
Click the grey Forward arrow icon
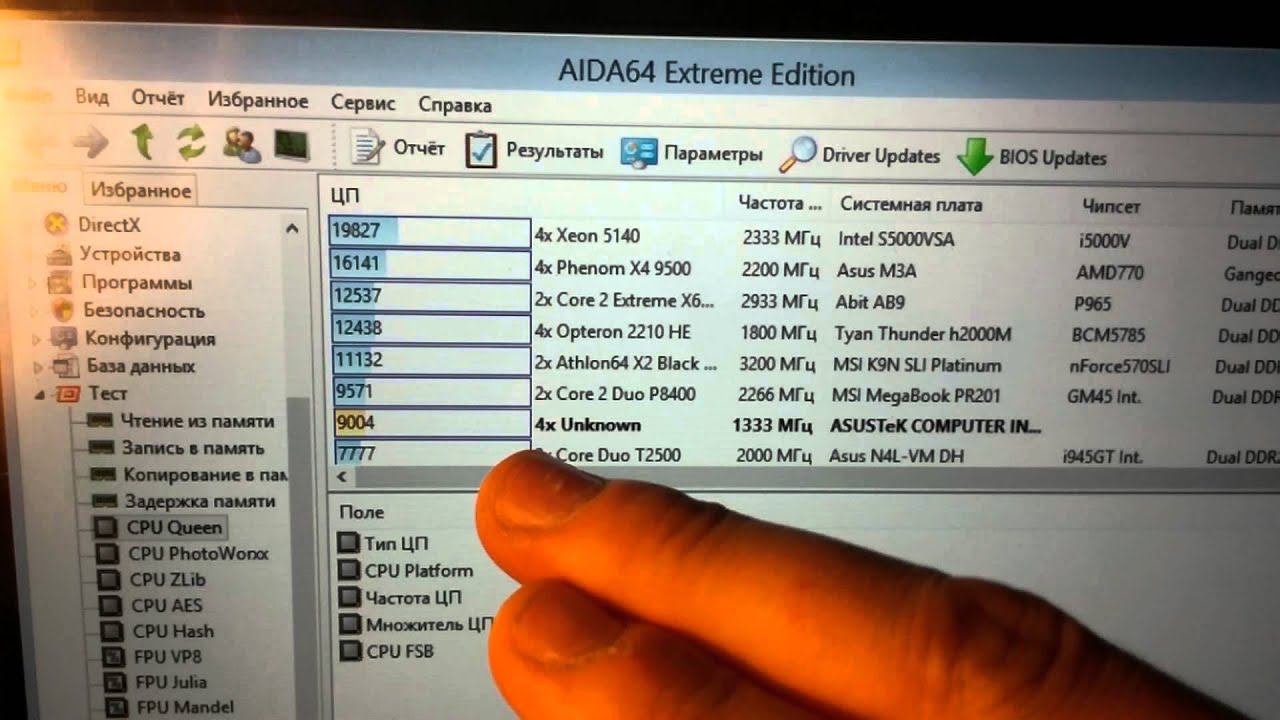click(90, 143)
